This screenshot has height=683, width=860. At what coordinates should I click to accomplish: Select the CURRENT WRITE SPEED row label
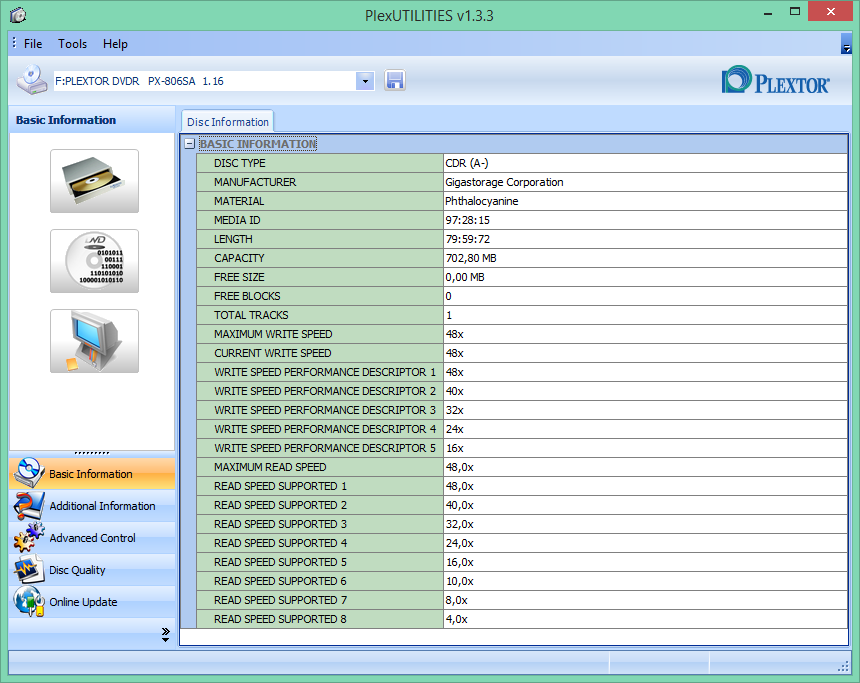tap(273, 353)
